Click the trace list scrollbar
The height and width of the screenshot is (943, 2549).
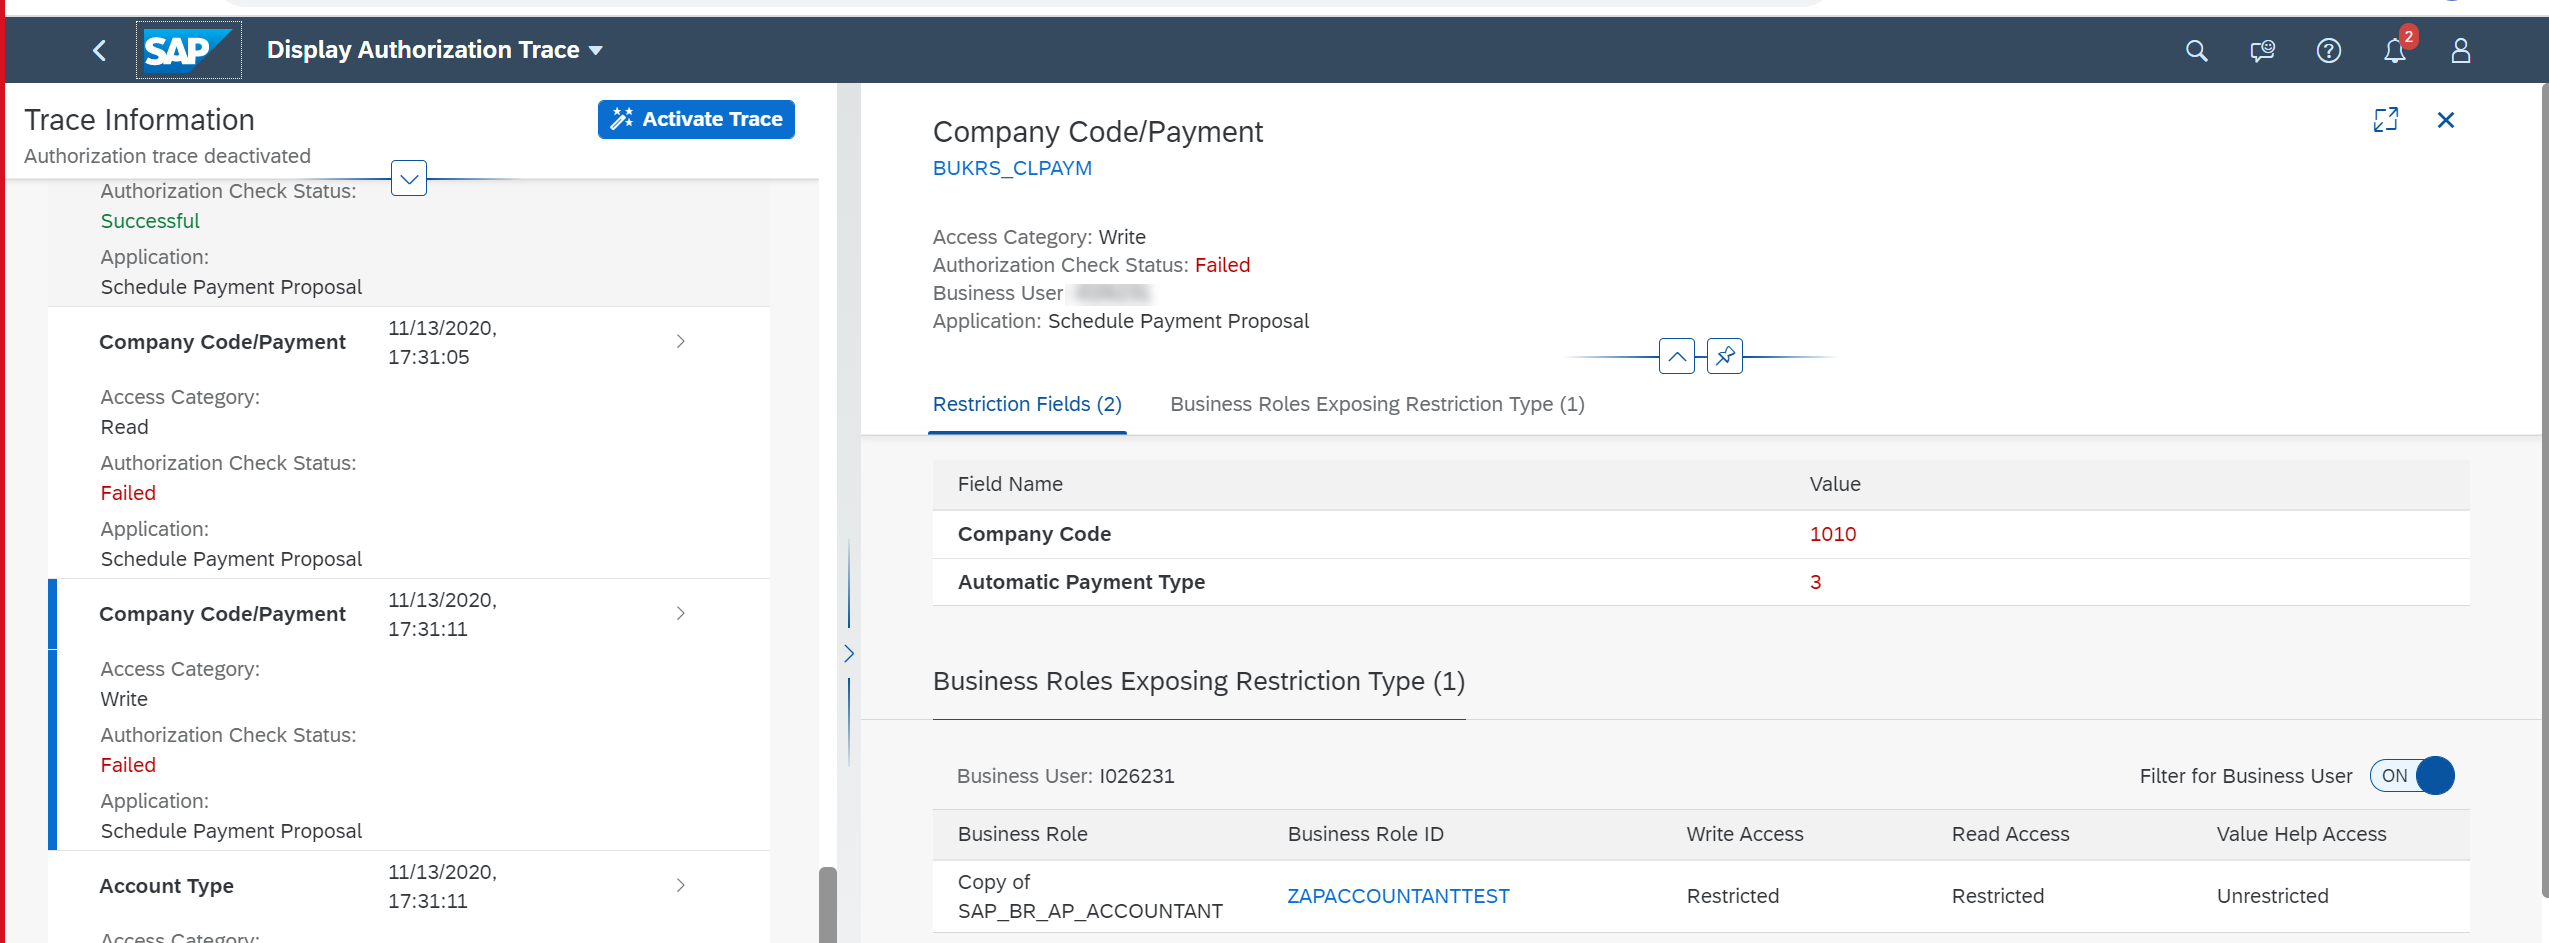[827, 905]
